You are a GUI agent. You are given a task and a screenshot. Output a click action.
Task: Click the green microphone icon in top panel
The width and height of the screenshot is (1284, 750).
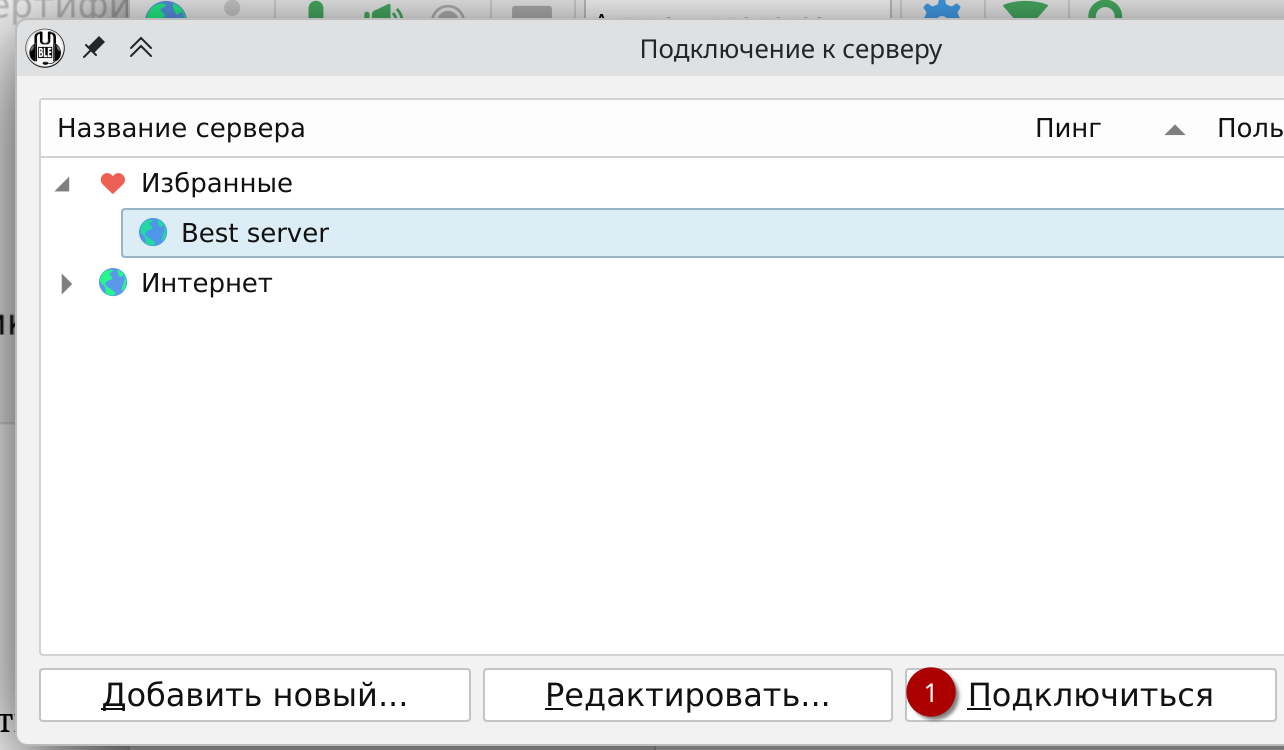pos(315,10)
